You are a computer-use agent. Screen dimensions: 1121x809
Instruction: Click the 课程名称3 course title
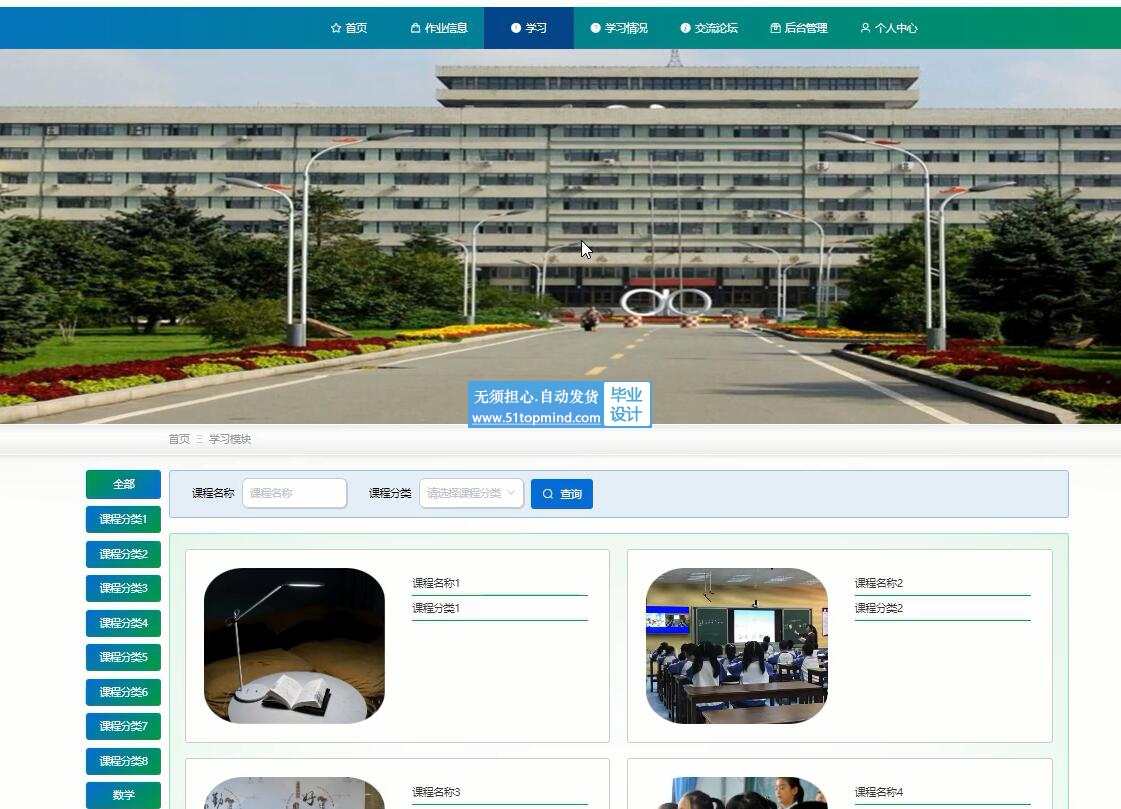[436, 792]
